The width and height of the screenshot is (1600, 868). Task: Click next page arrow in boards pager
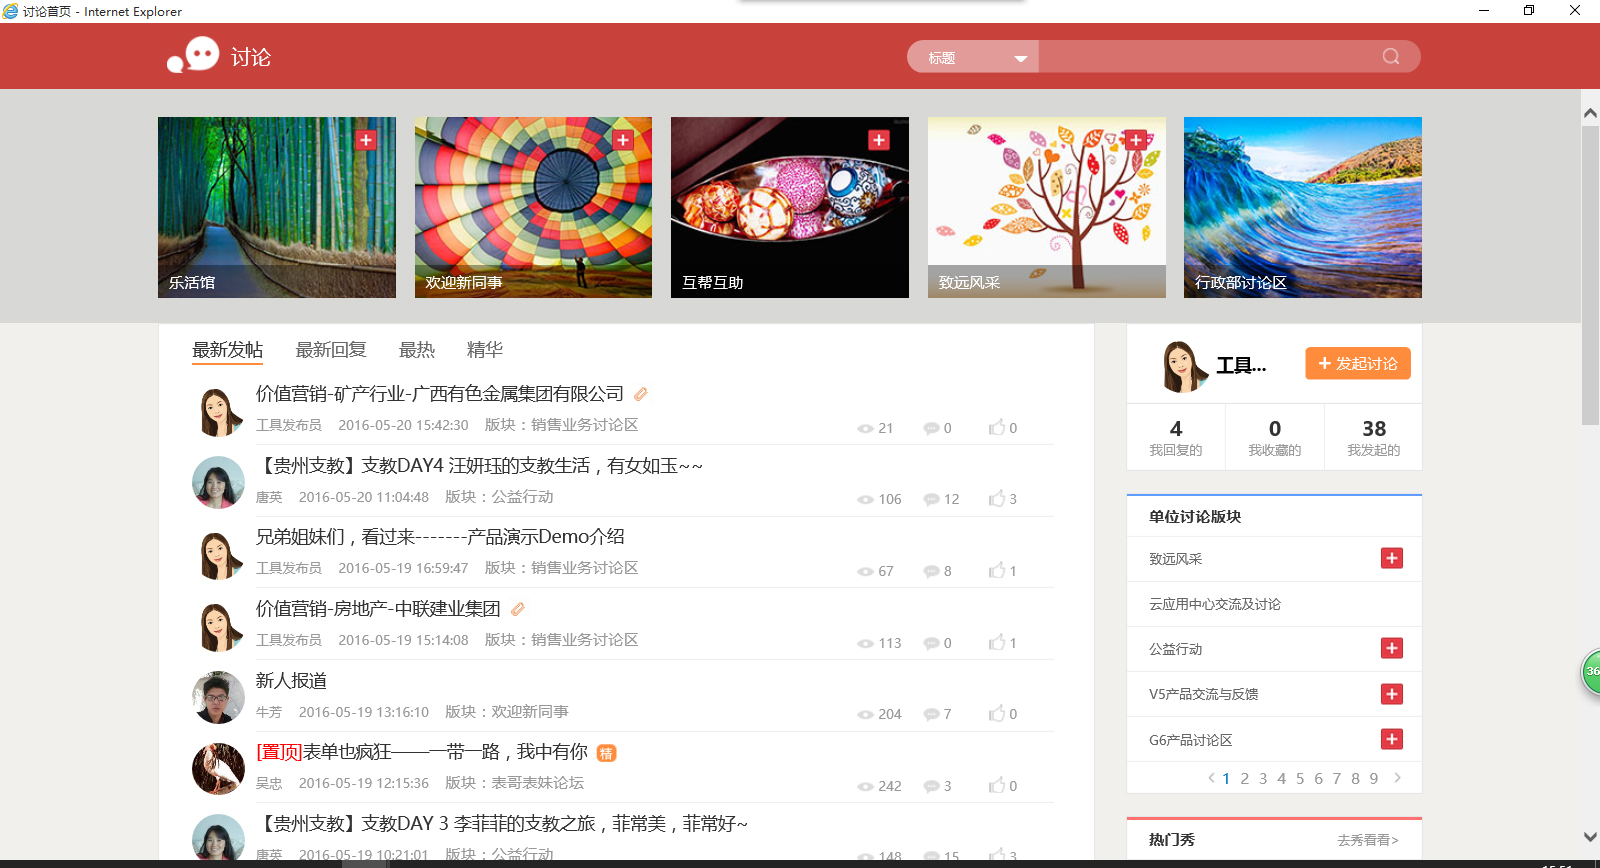(1397, 778)
